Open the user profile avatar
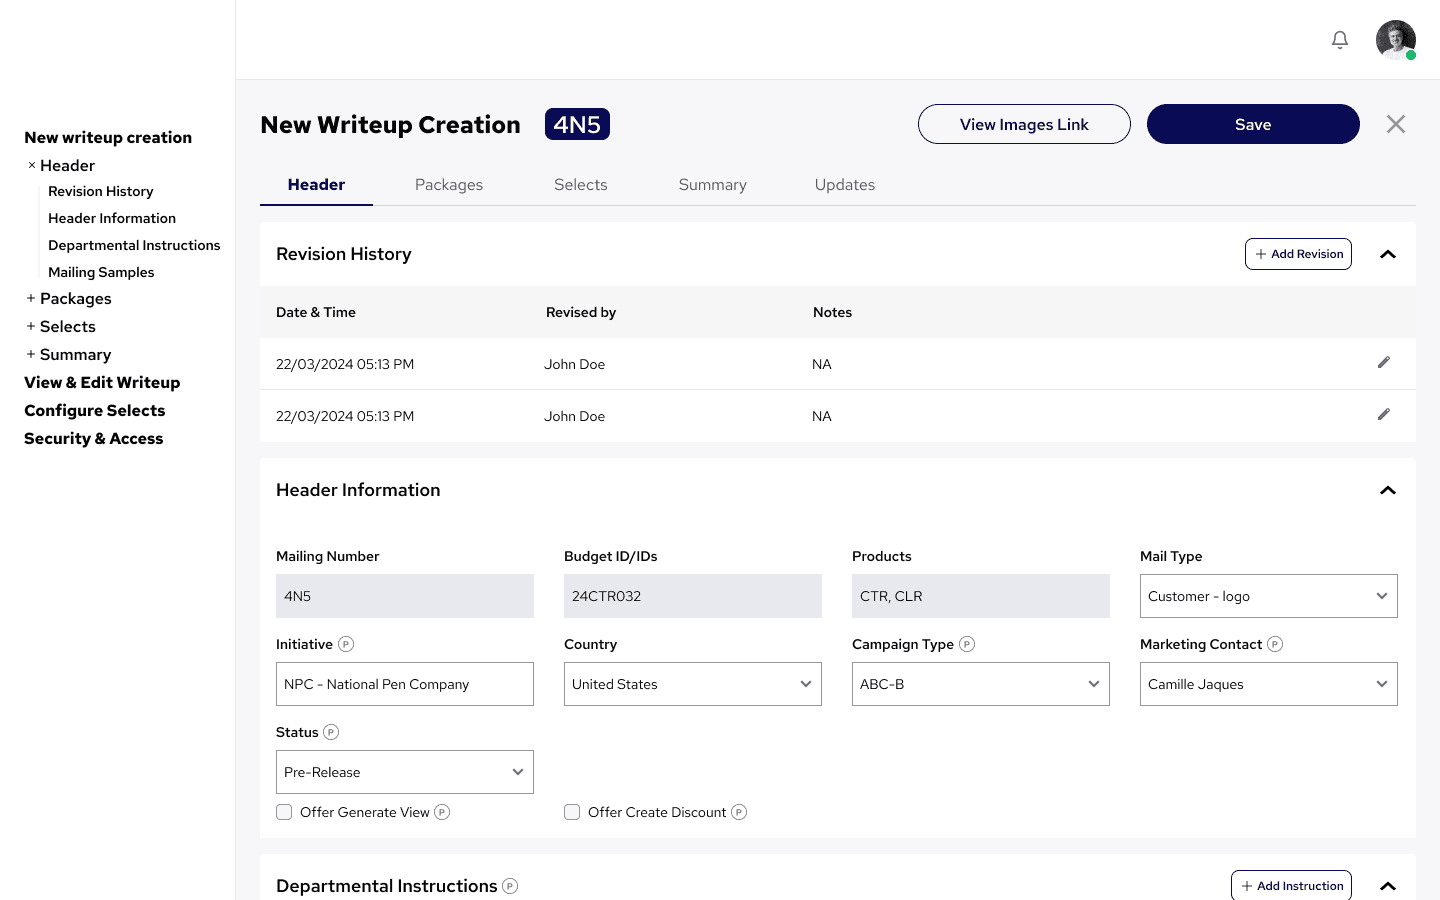Screen dimensions: 1440x900 [x=1395, y=40]
